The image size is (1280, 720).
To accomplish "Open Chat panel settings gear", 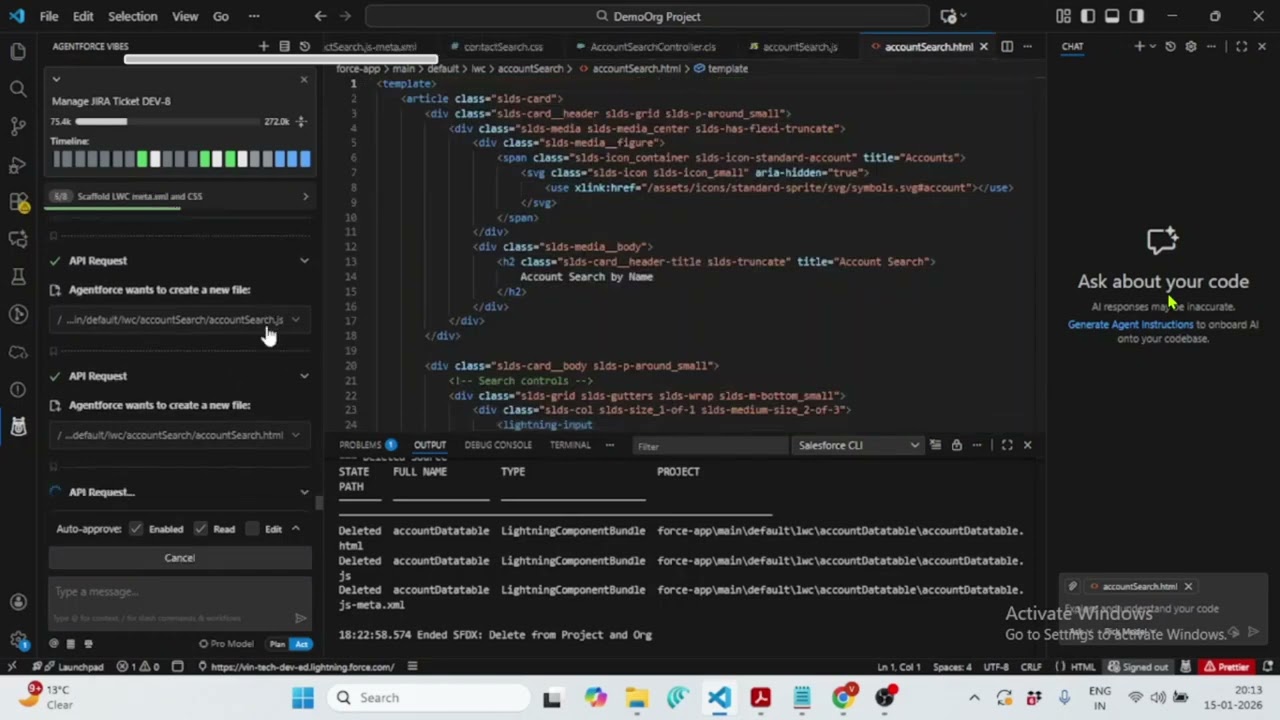I will tap(1190, 46).
